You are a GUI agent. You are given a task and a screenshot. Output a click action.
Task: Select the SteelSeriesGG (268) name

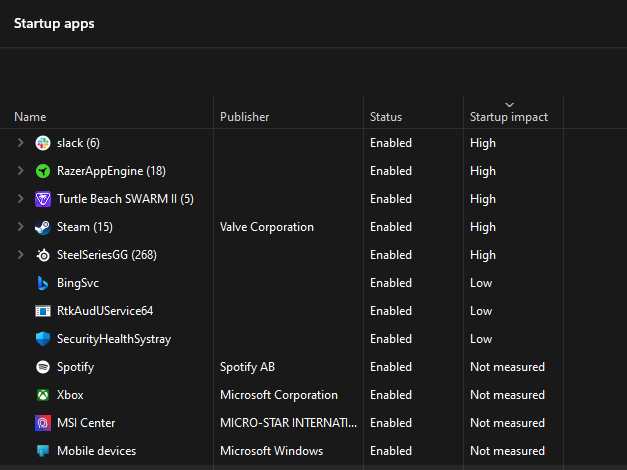pos(107,255)
